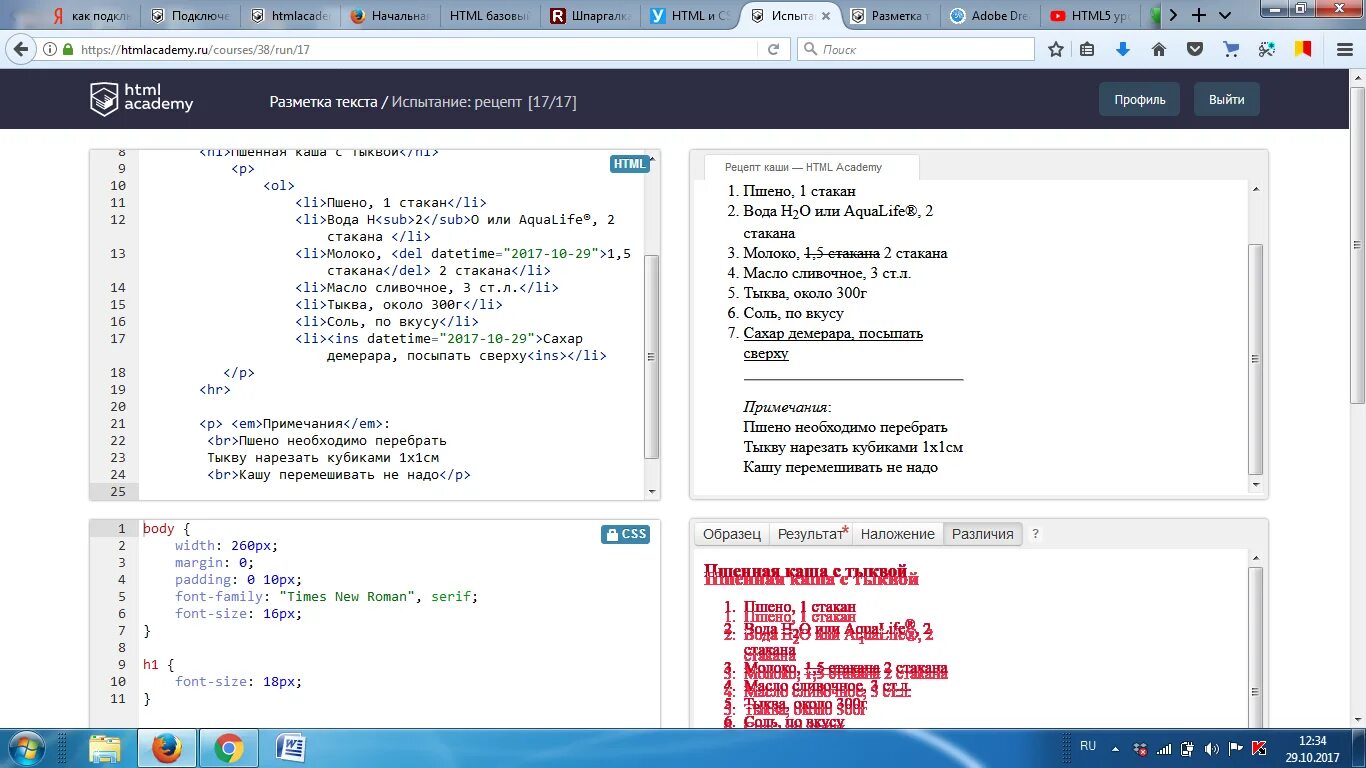Viewport: 1366px width, 768px height.
Task: Open a new browser tab with plus
Action: [1199, 15]
